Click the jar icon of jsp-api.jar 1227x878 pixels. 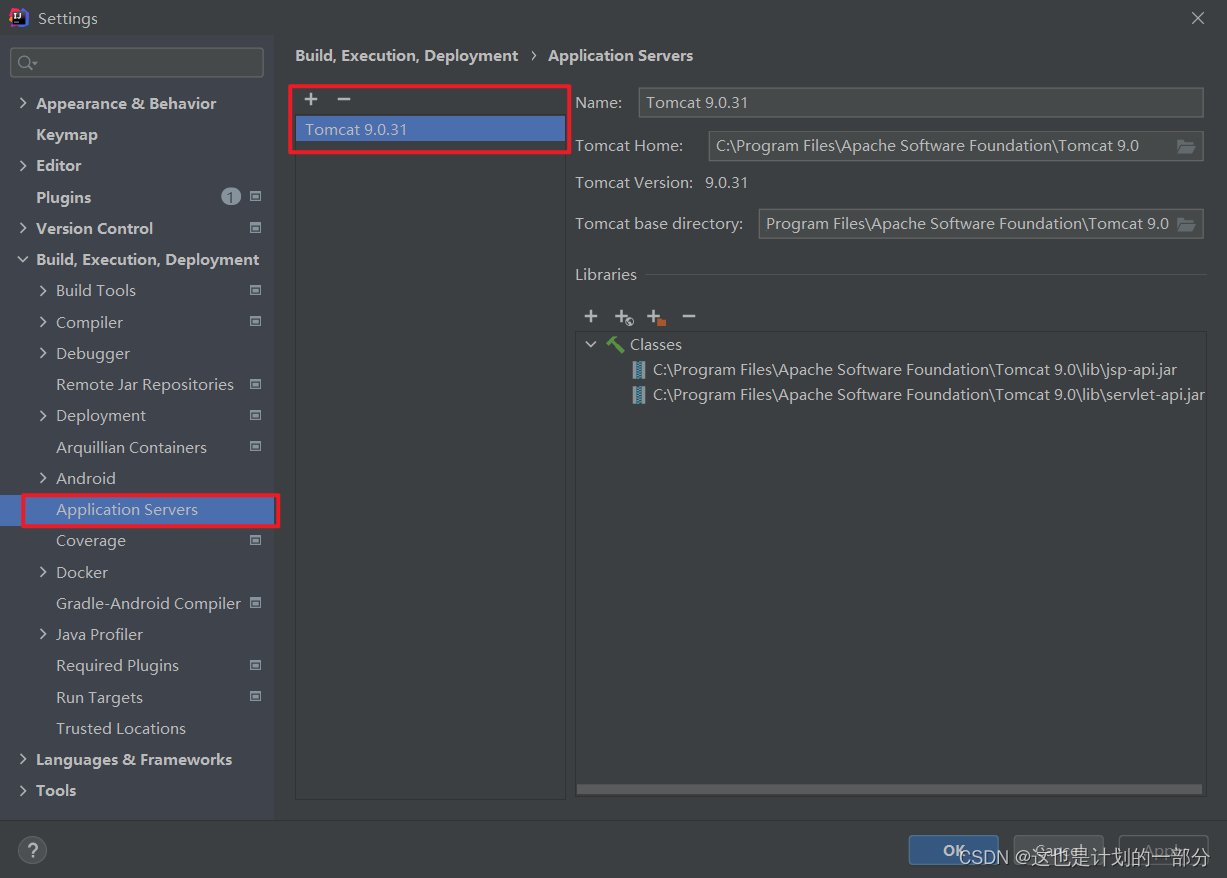[638, 370]
